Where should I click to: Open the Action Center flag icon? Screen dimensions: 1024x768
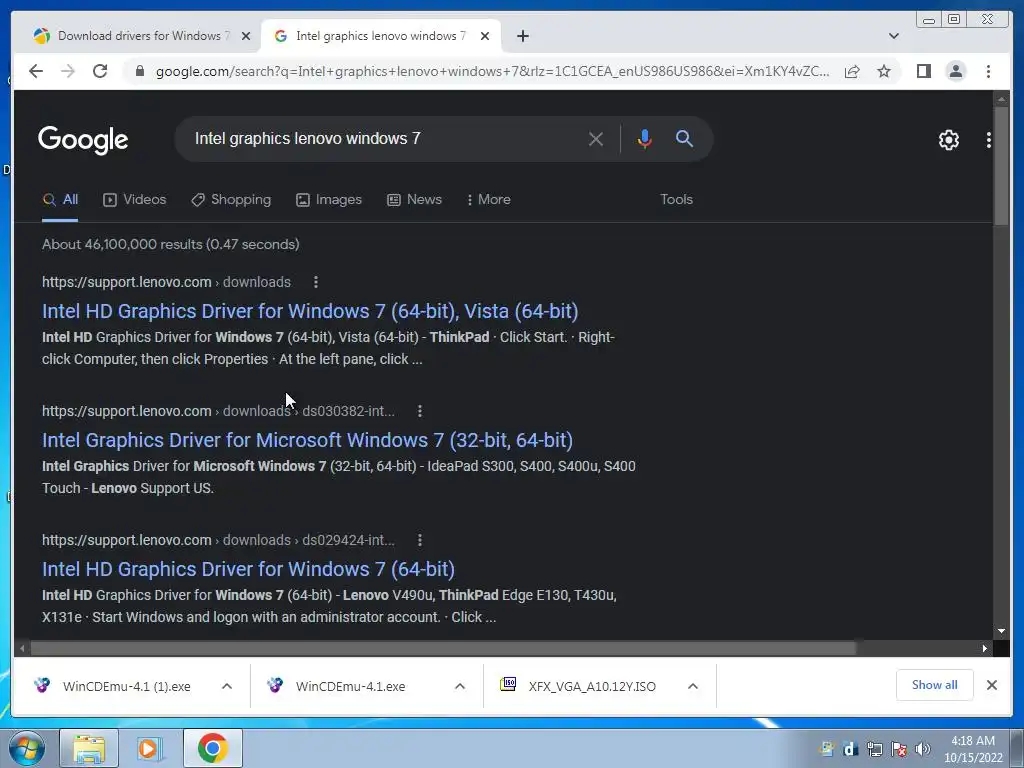pyautogui.click(x=899, y=749)
